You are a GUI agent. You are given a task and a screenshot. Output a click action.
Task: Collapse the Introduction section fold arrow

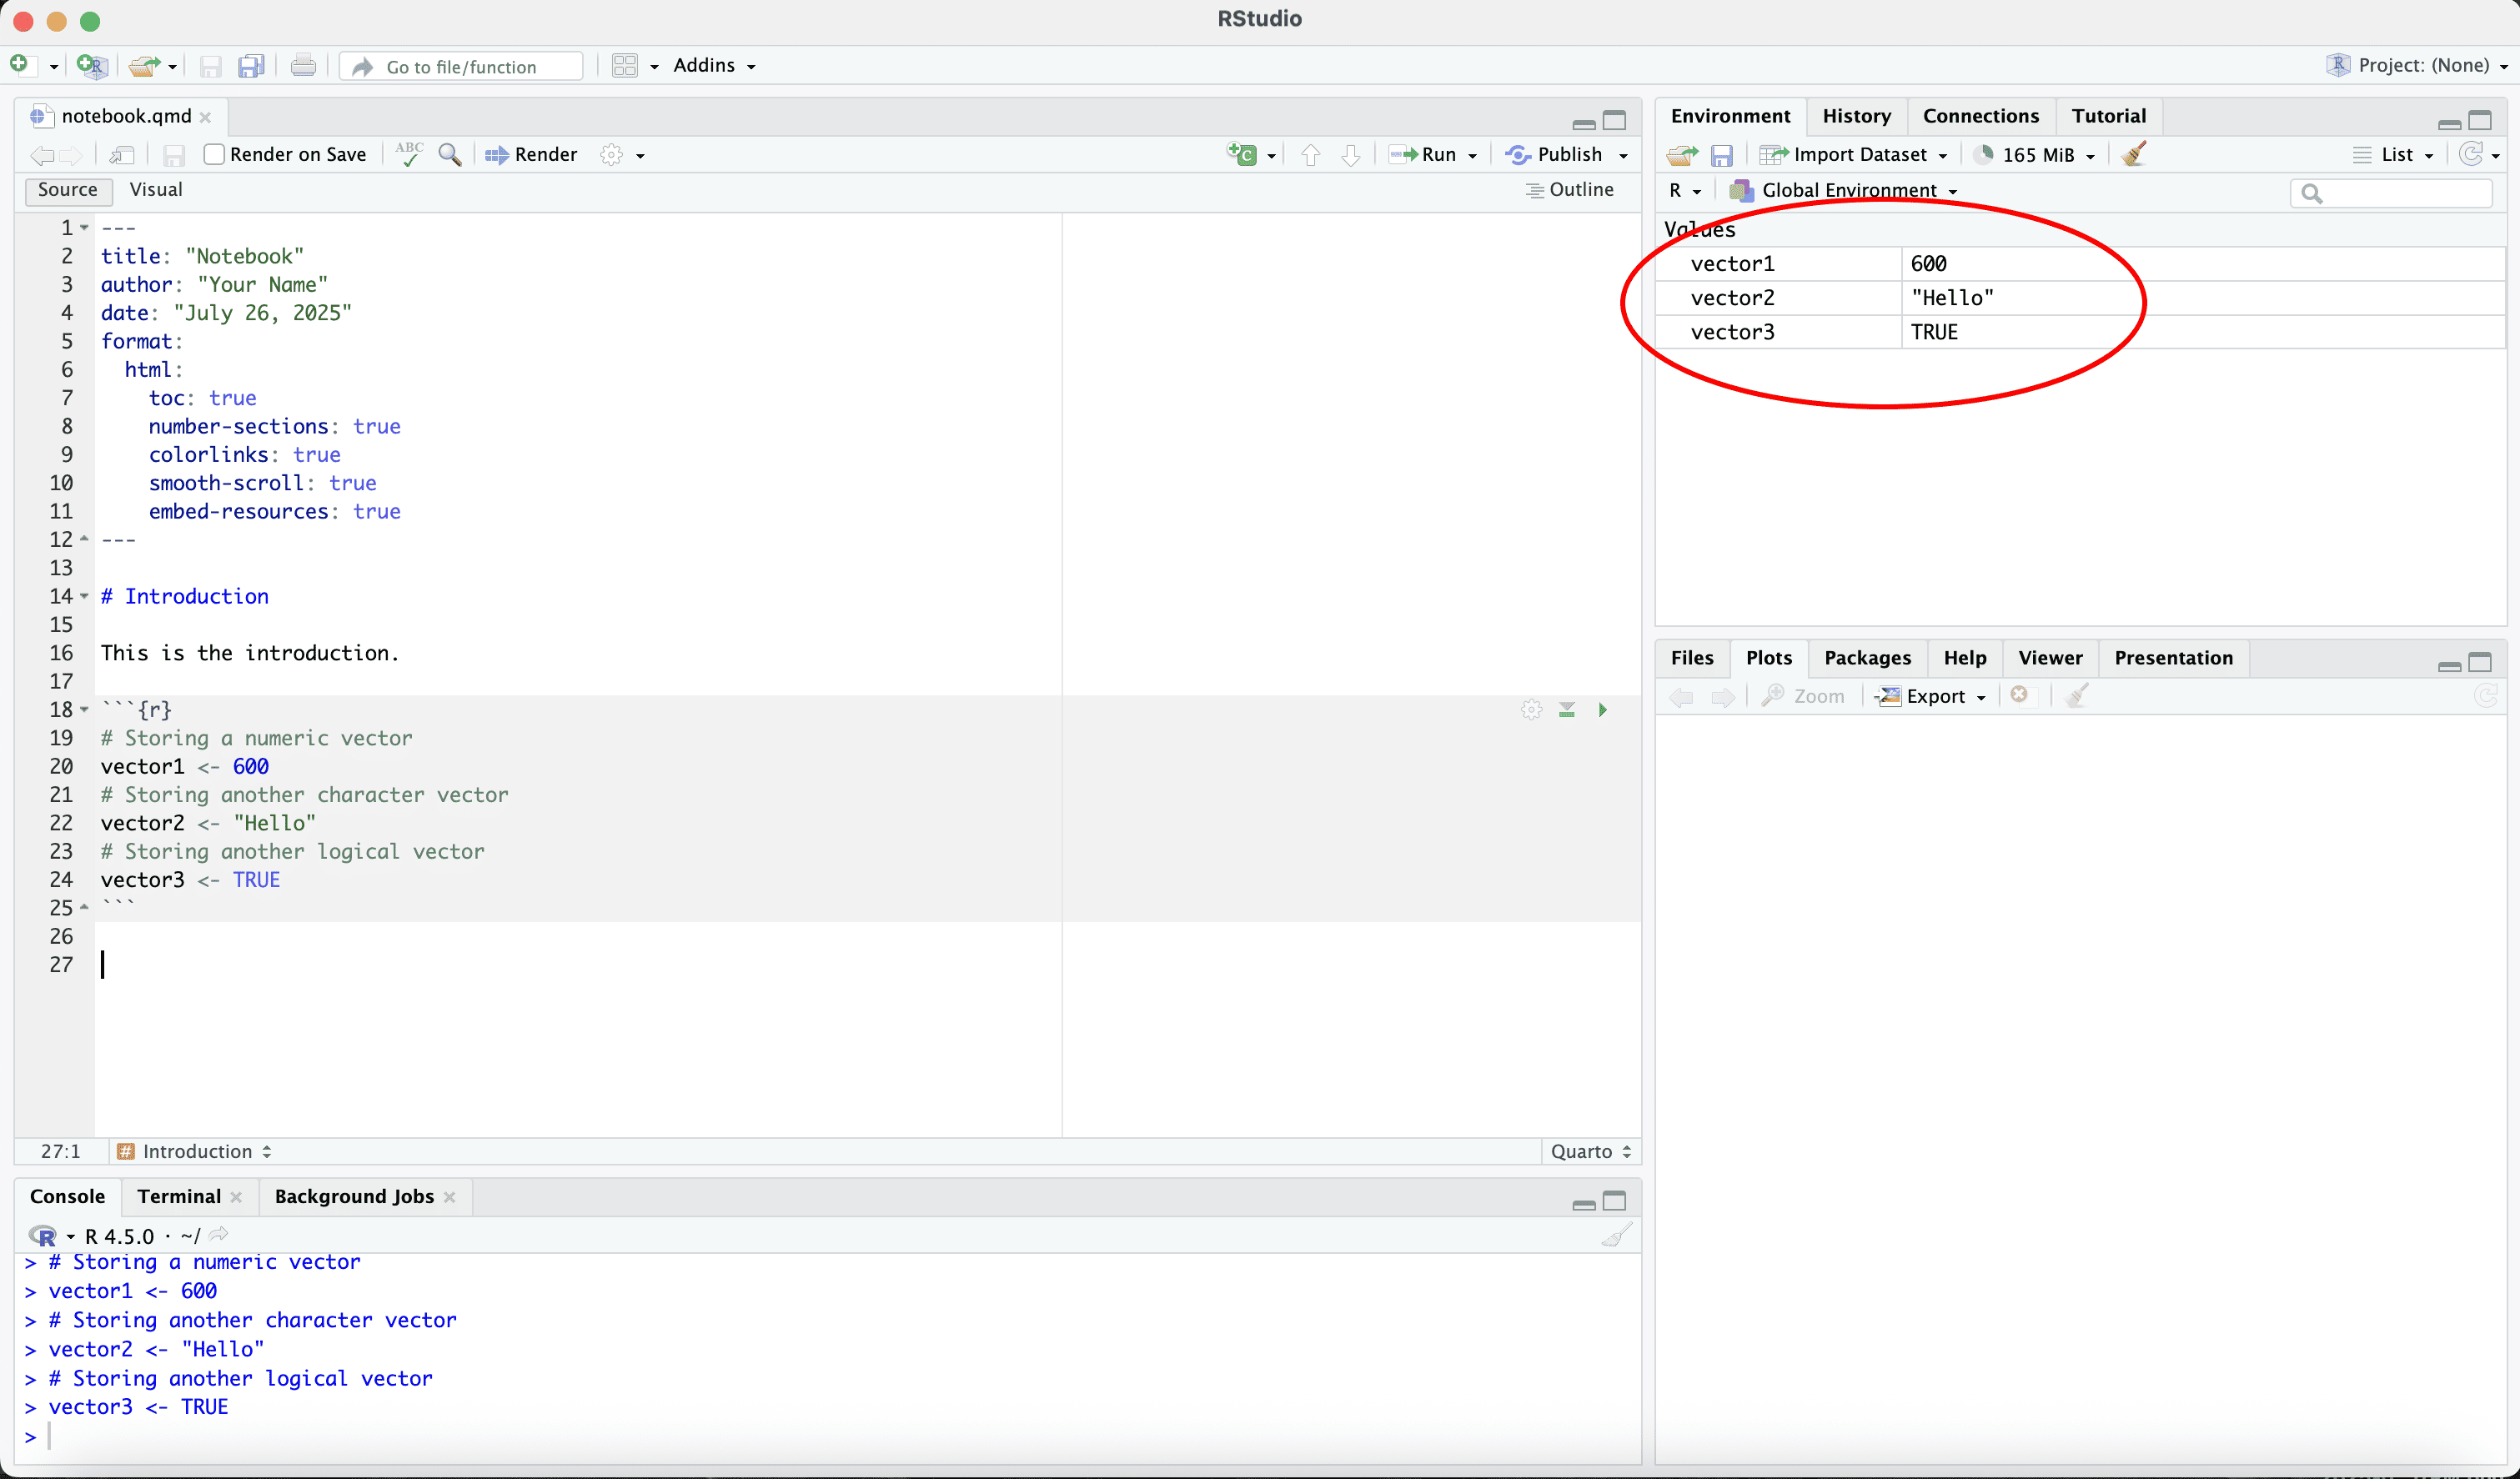pyautogui.click(x=85, y=596)
